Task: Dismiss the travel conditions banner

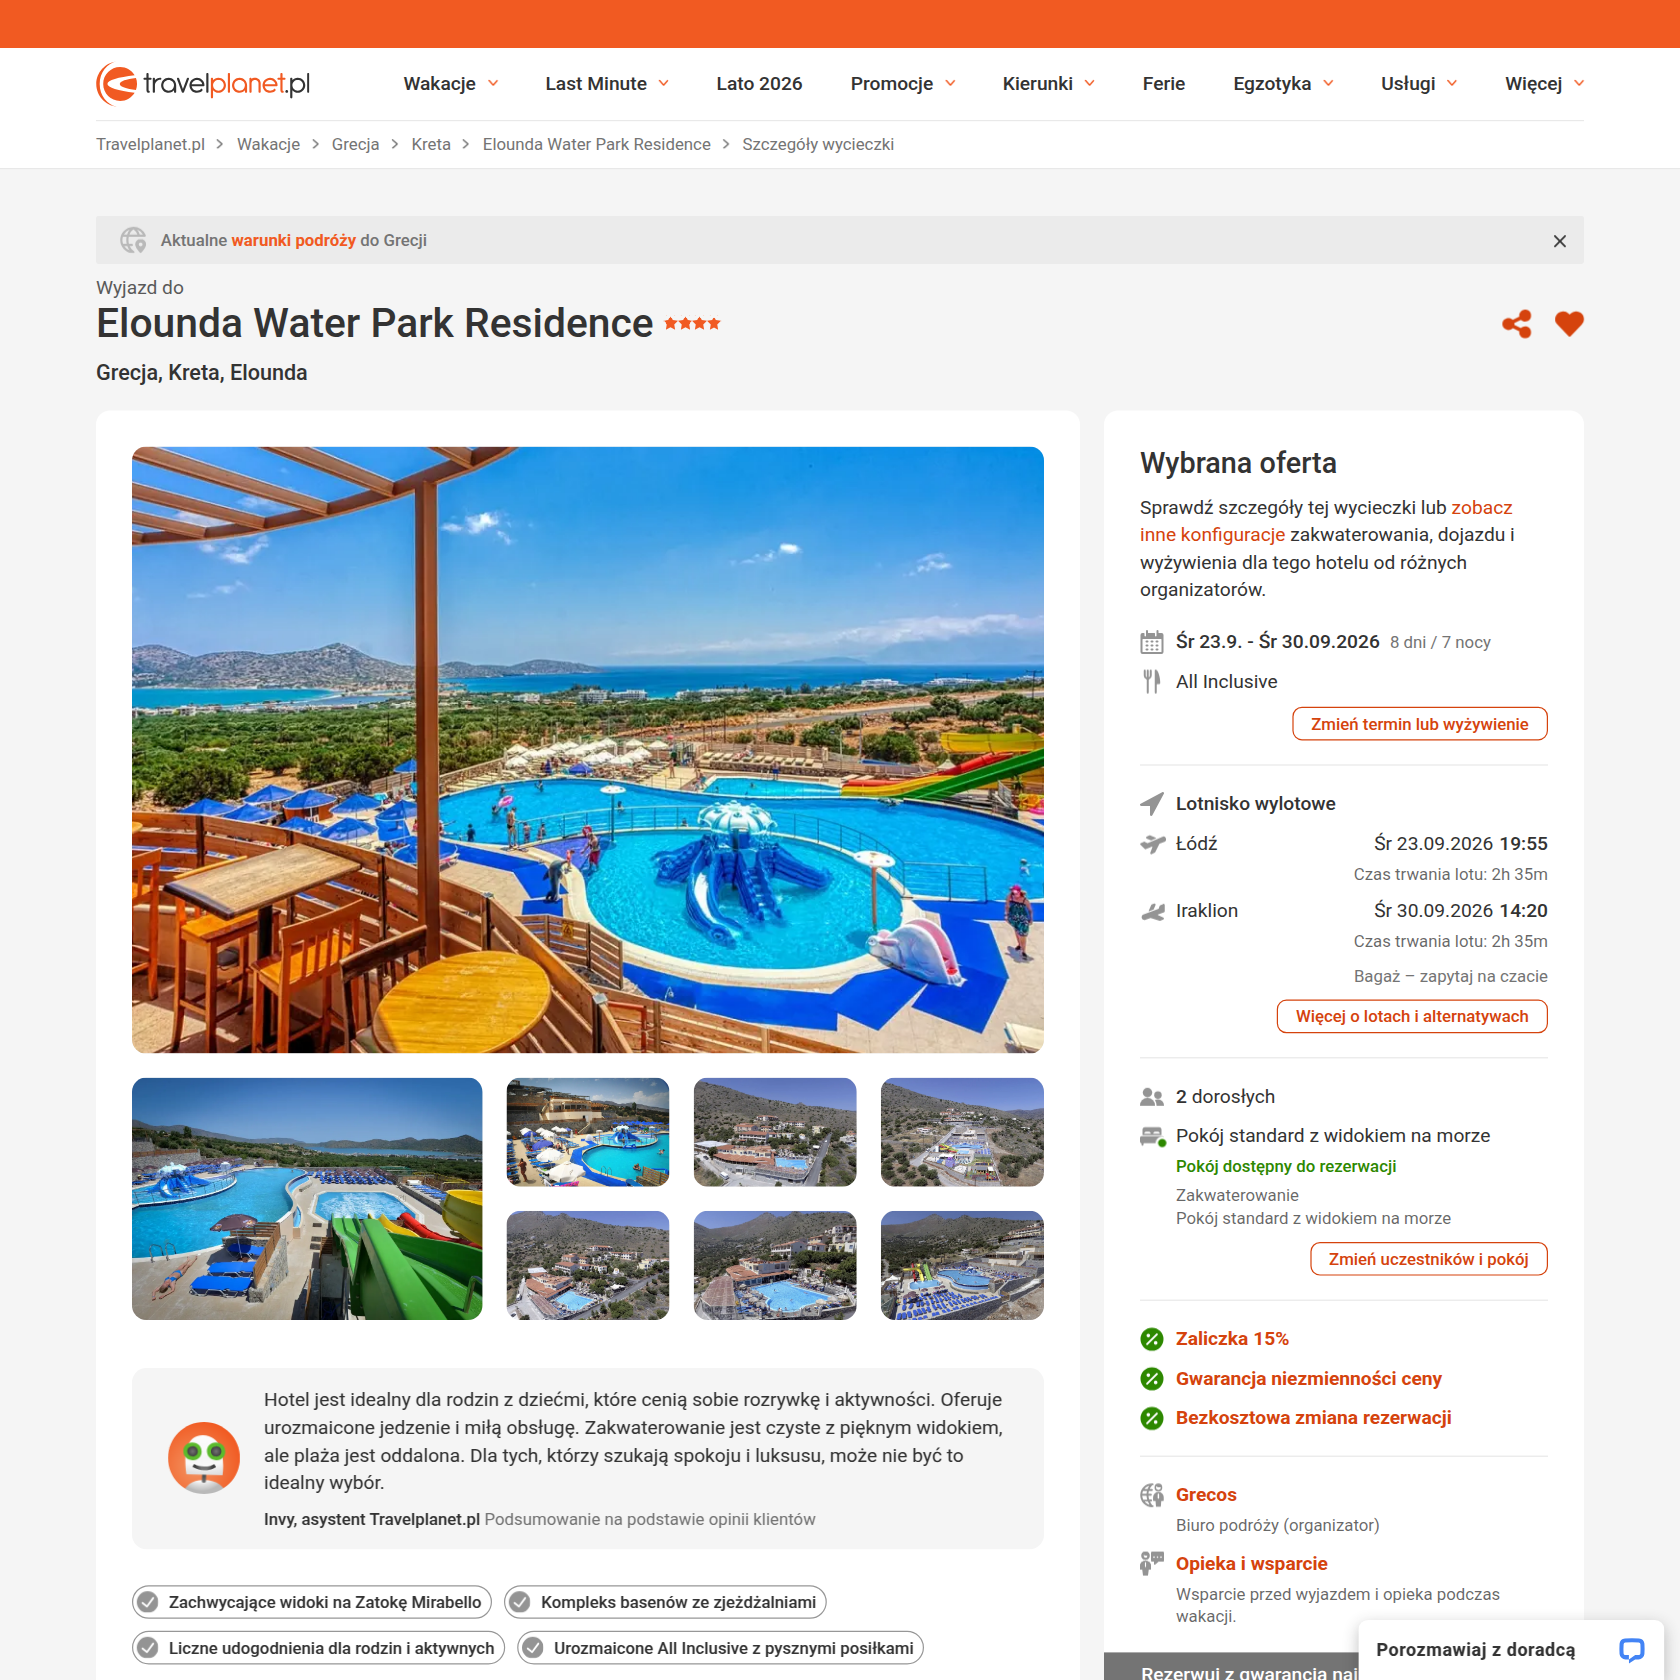Action: pos(1559,241)
